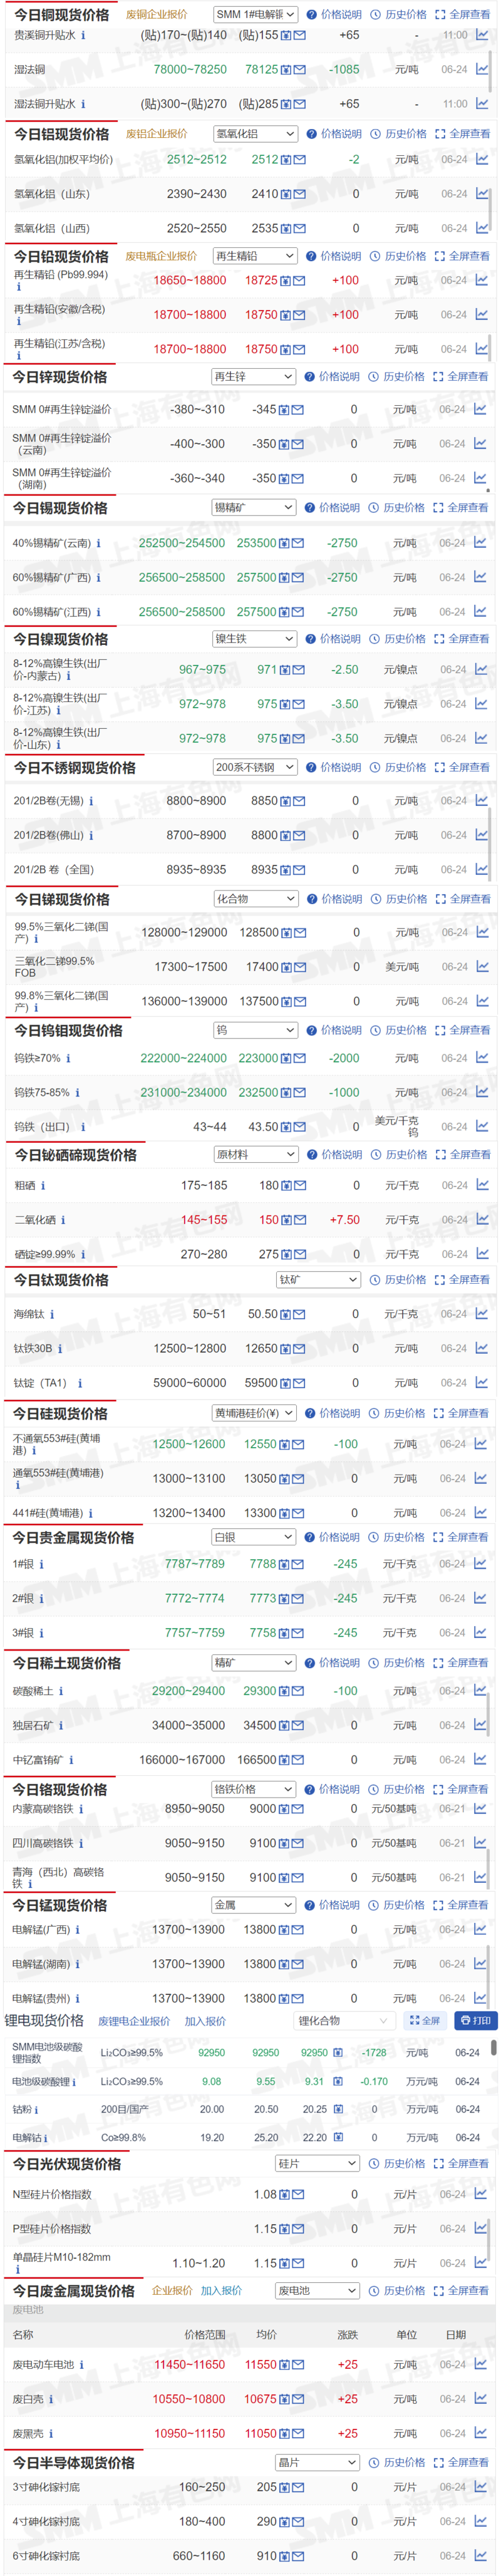Open the SMM 1#电解铜 copper dropdown
The image size is (501, 2576).
[x=255, y=15]
